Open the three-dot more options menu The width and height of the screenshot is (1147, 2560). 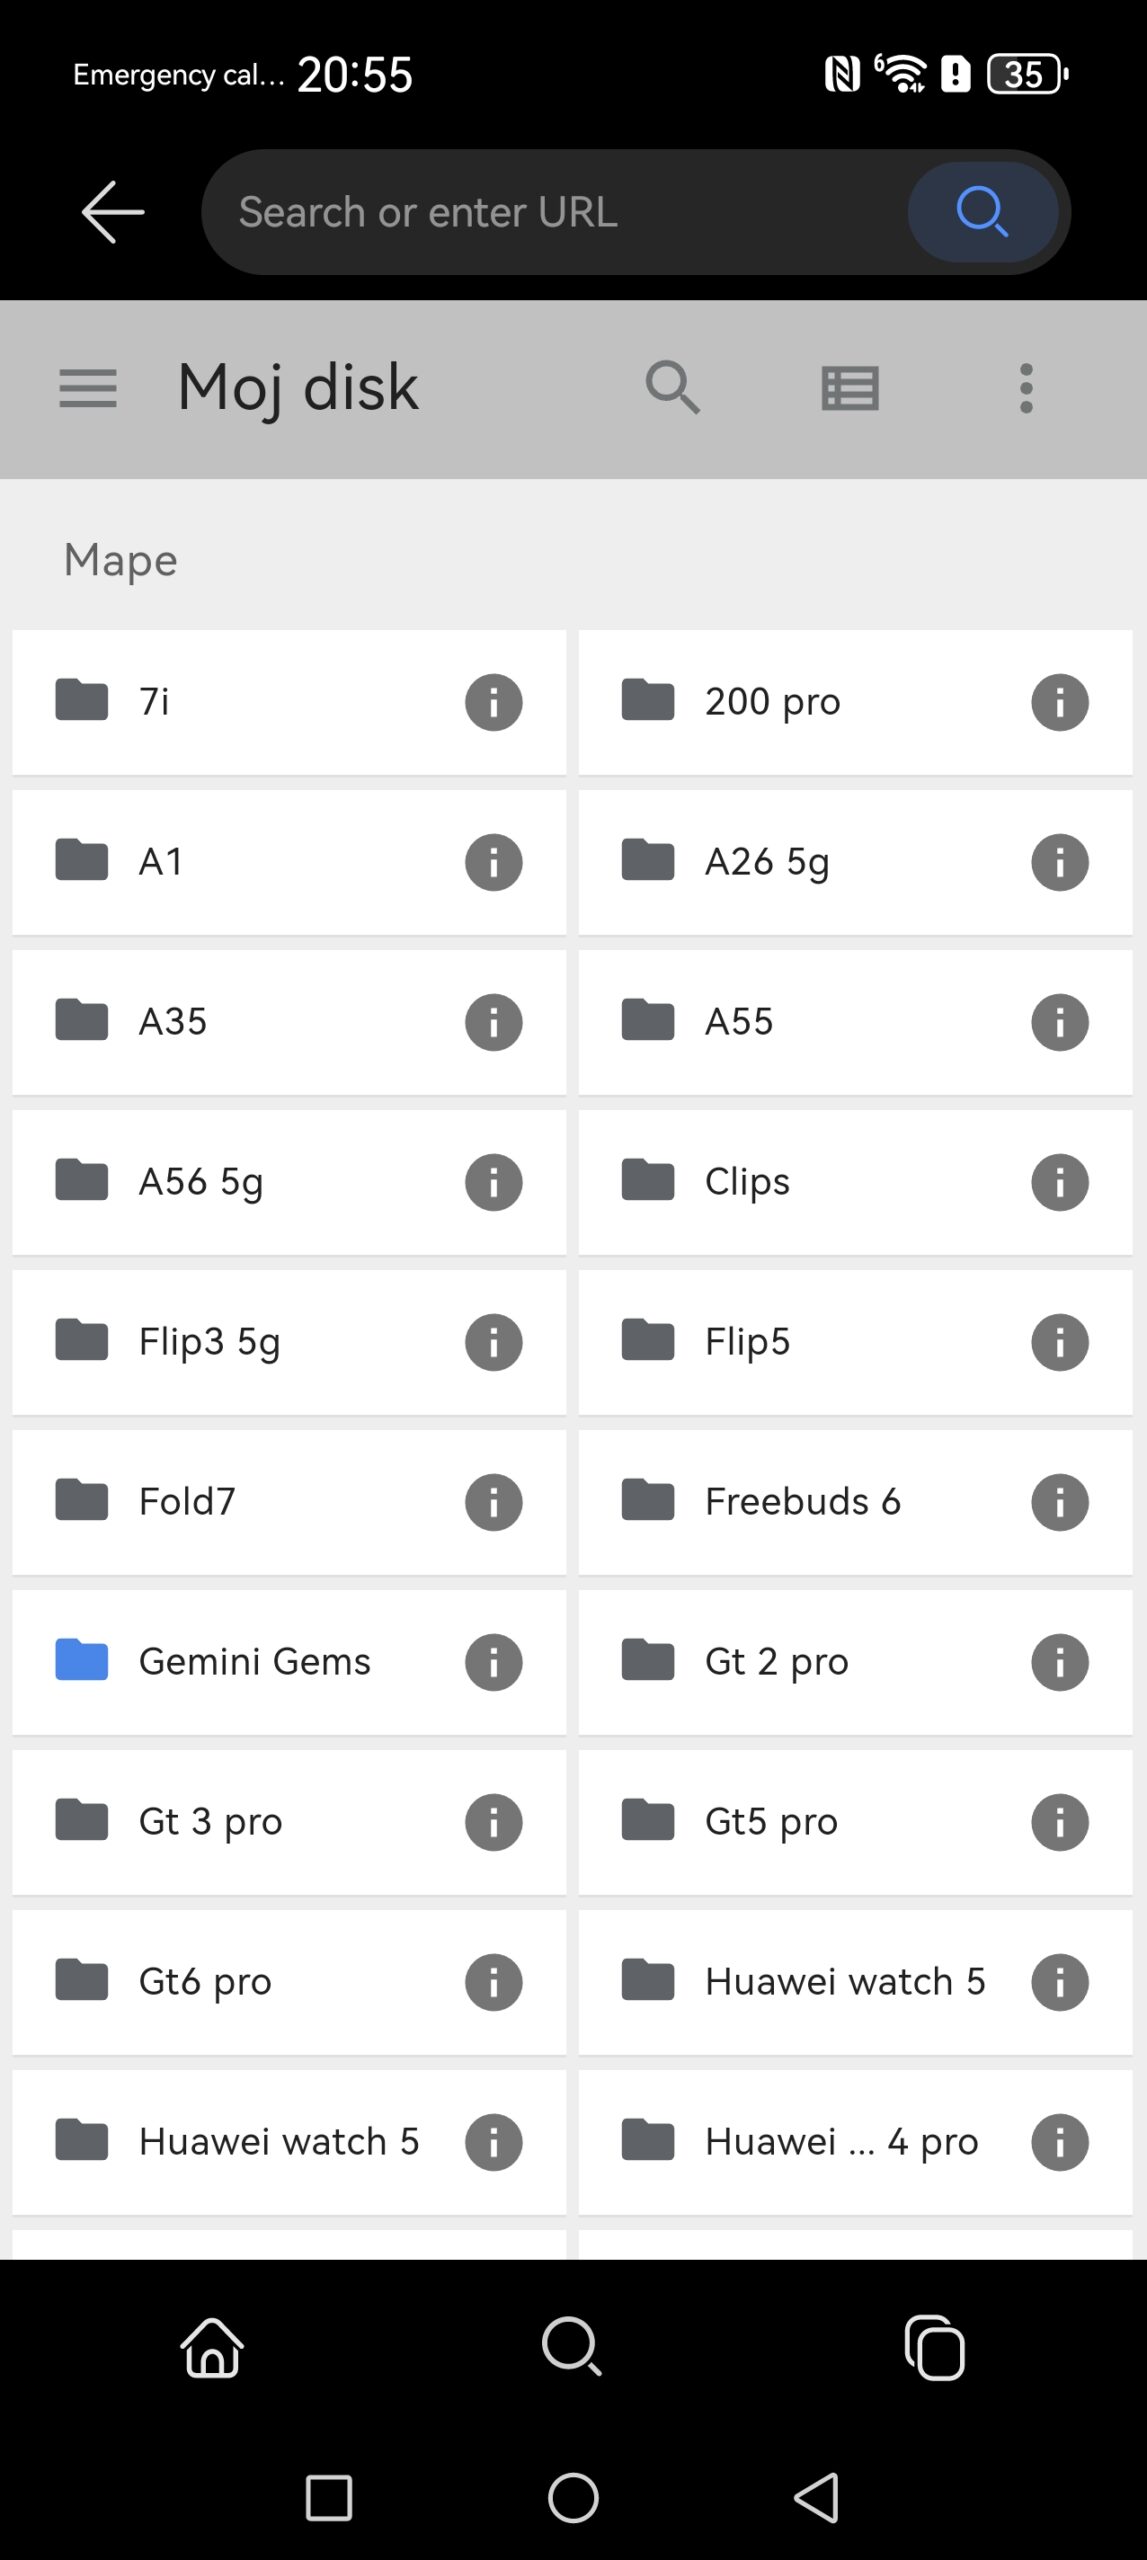1025,388
